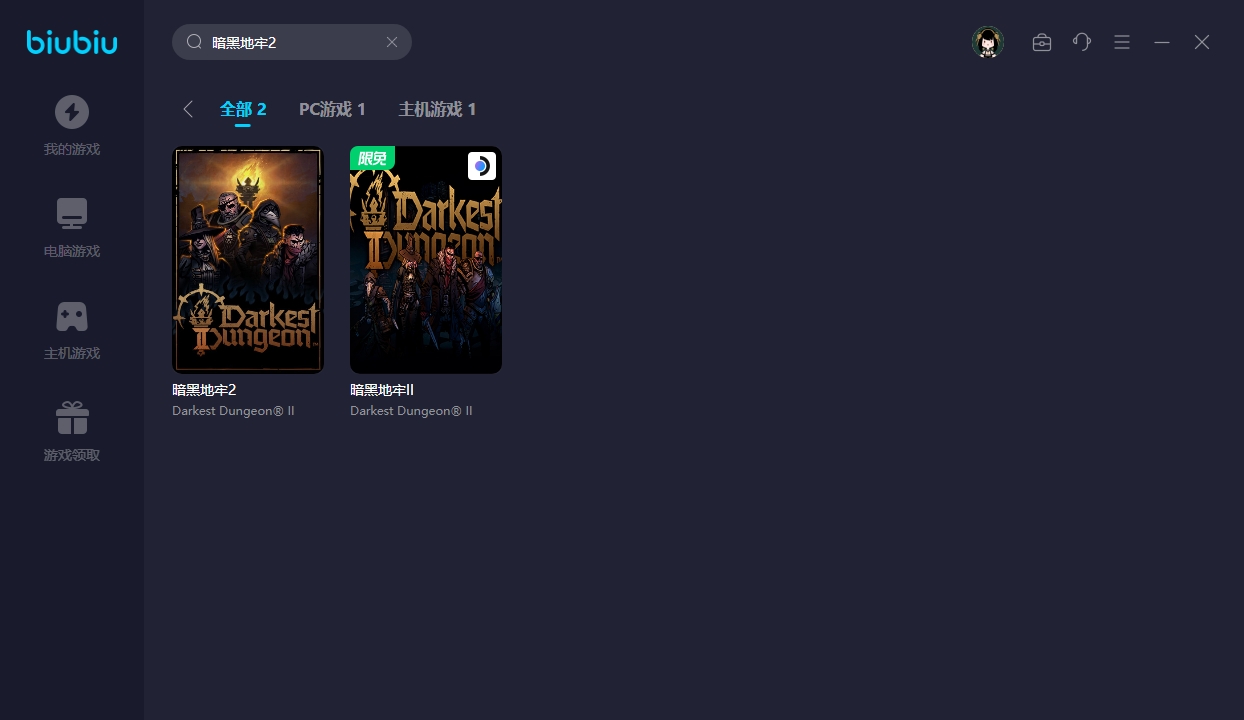Click the search magnifier icon
The height and width of the screenshot is (720, 1244).
(x=195, y=42)
